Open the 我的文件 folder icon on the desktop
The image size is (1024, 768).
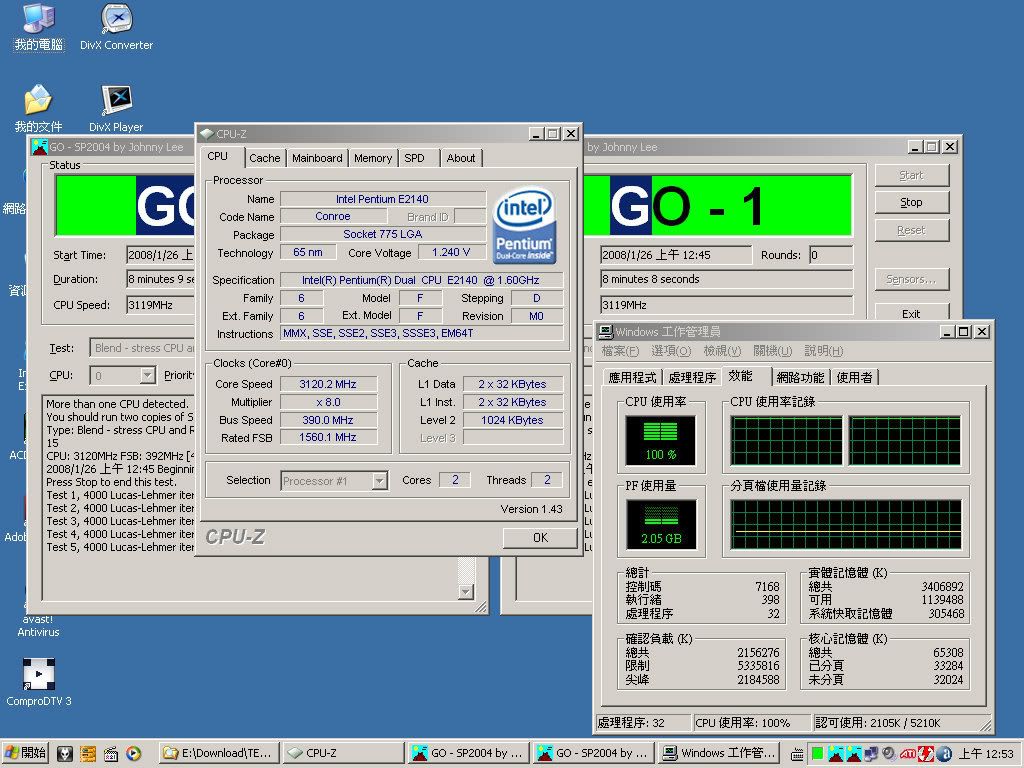coord(39,108)
